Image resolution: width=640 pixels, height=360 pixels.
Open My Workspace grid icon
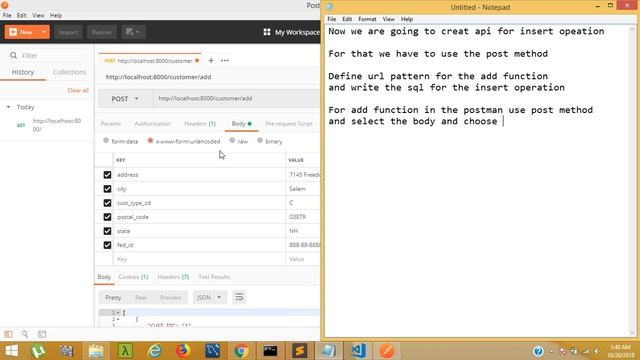[x=267, y=32]
